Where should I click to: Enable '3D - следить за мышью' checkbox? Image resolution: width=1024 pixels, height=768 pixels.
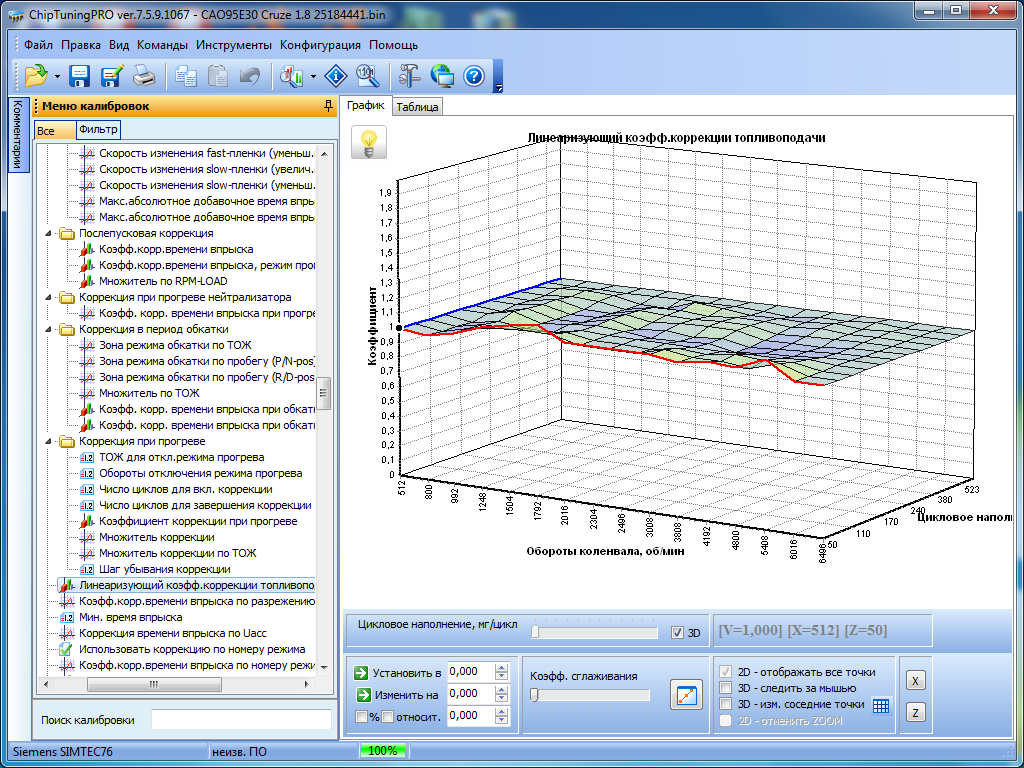coord(727,688)
